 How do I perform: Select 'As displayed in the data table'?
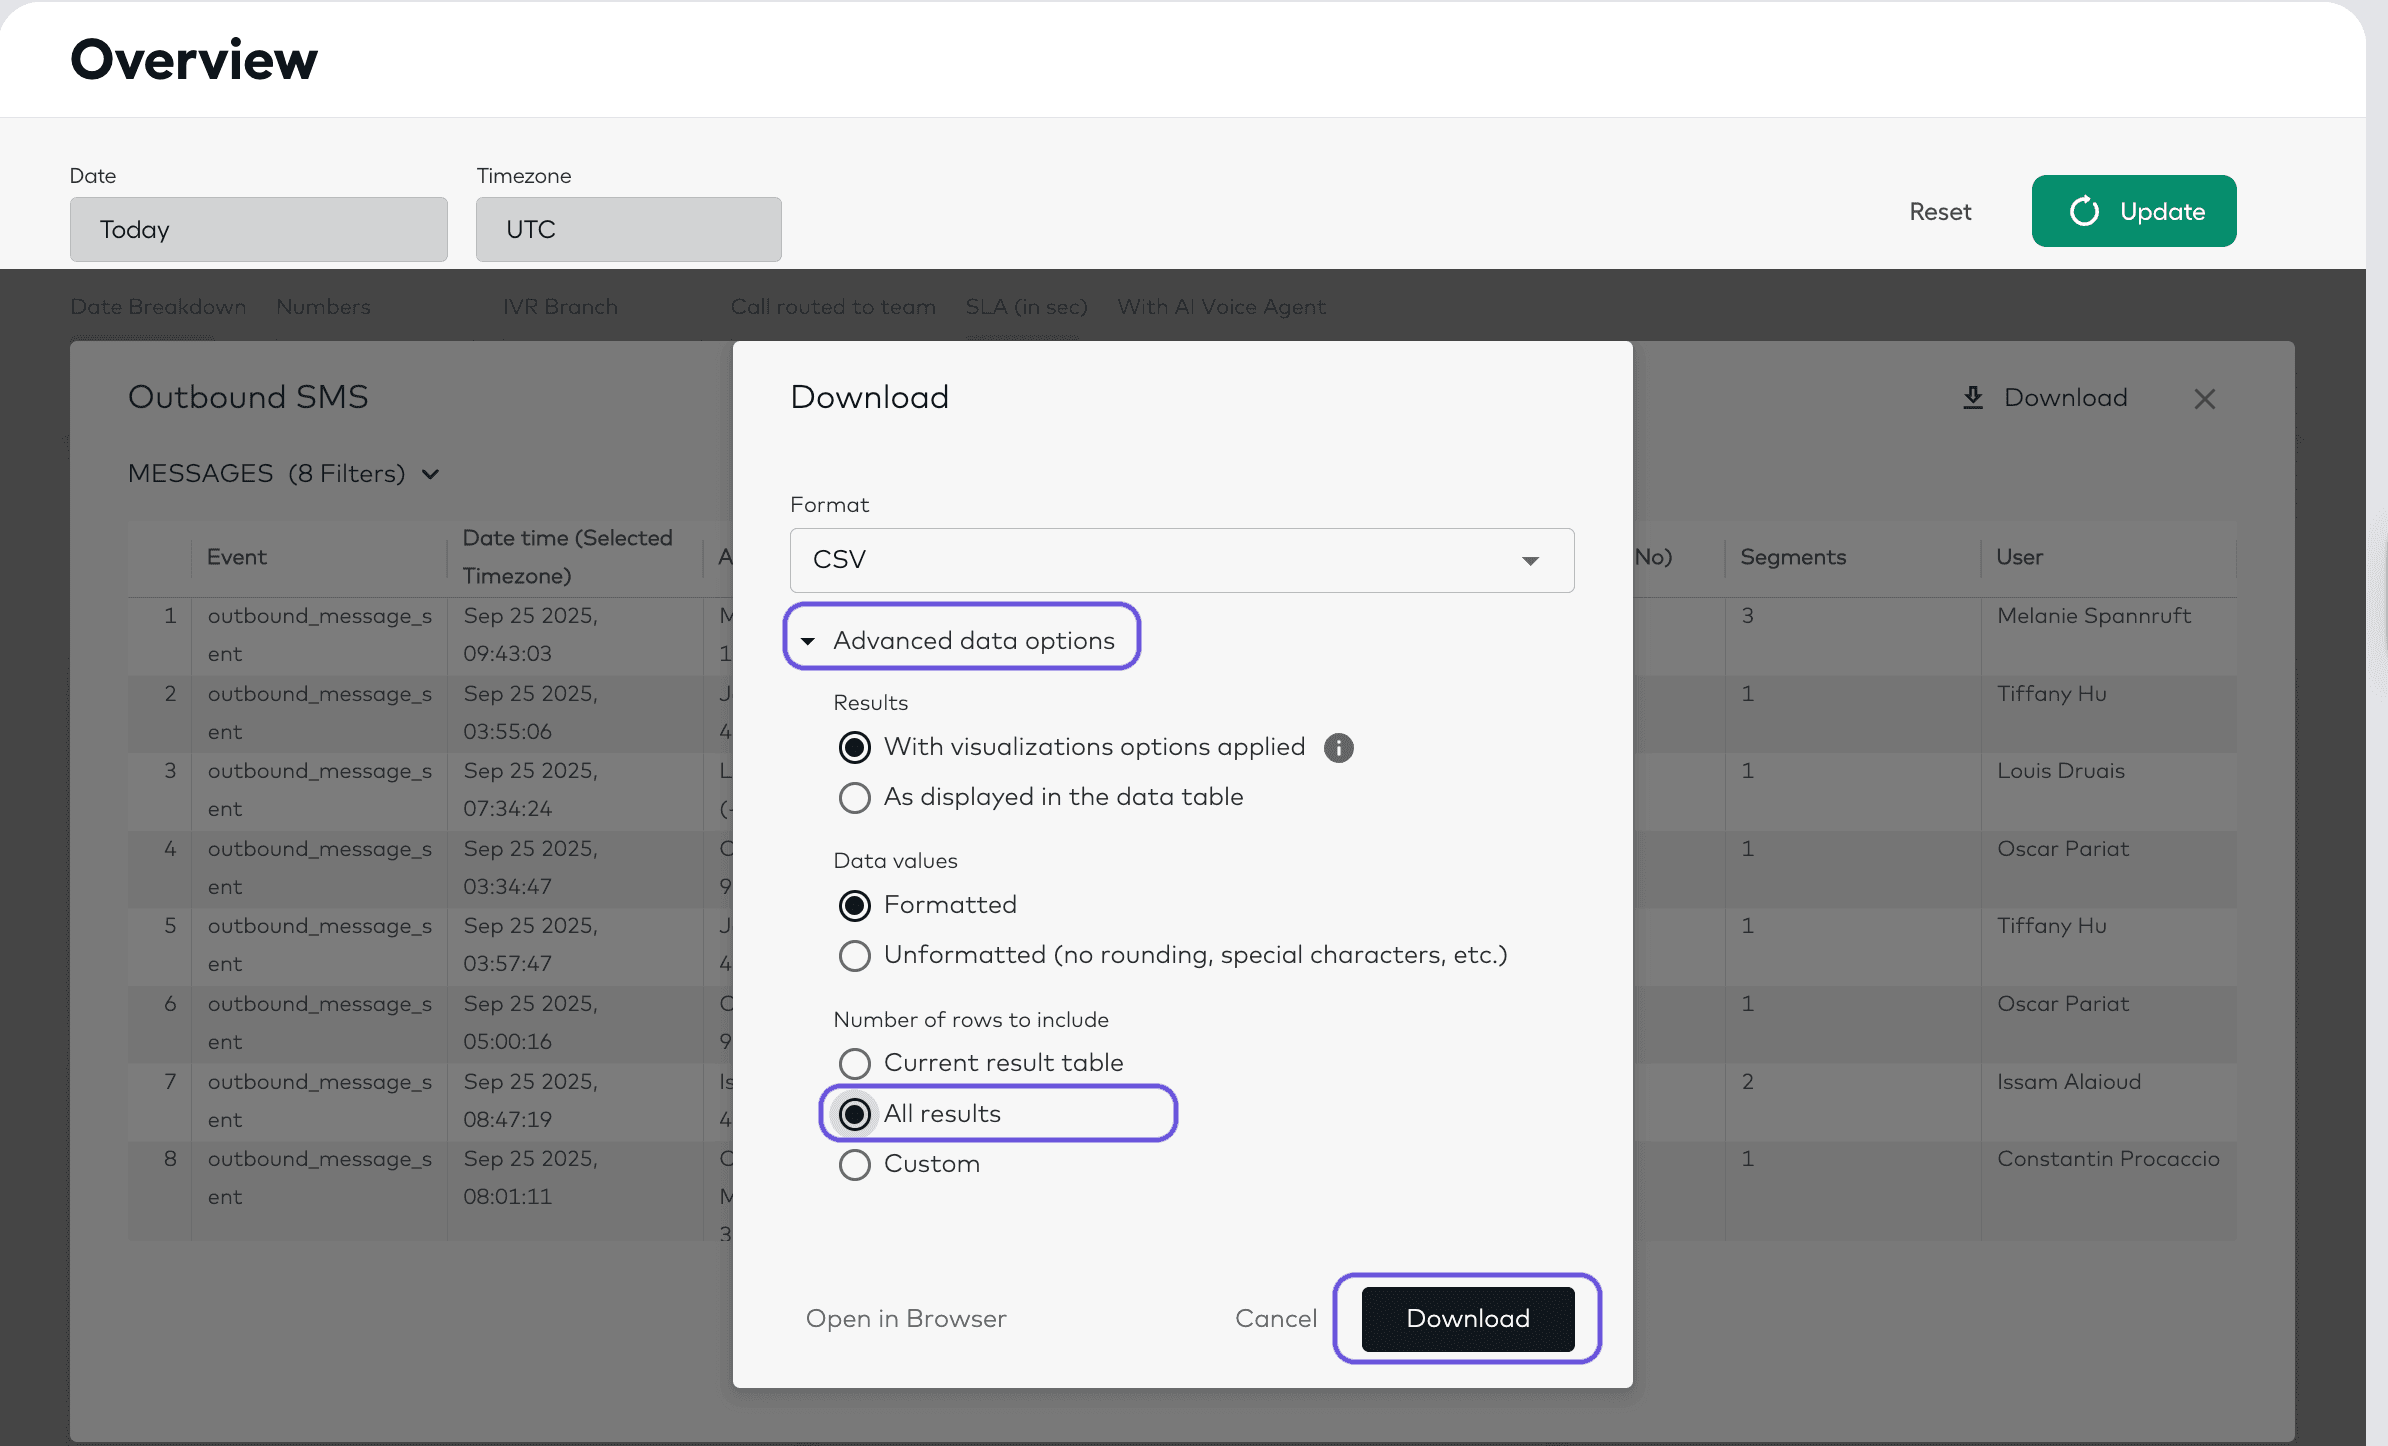click(855, 798)
